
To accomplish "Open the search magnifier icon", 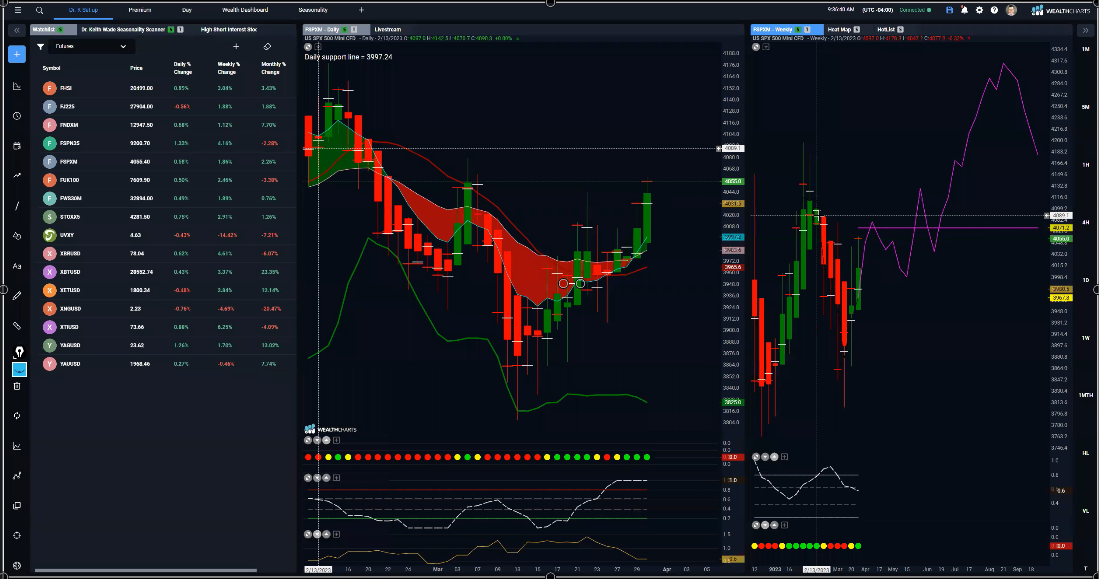I will click(39, 11).
